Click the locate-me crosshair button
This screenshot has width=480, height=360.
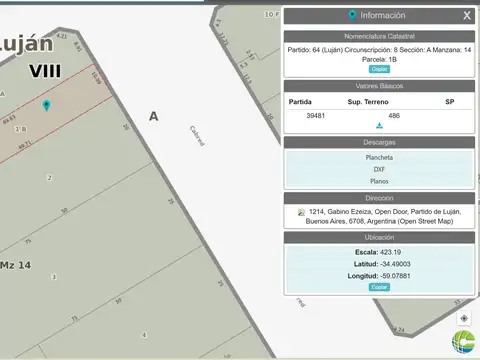tap(464, 318)
